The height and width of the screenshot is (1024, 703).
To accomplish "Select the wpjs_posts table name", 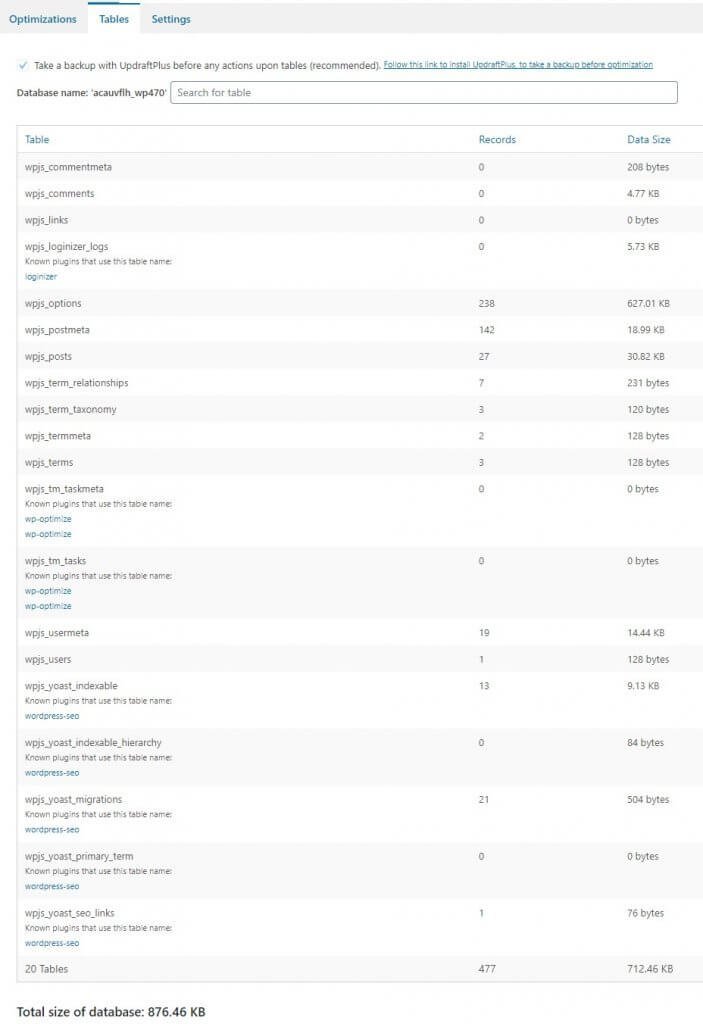I will tap(48, 357).
